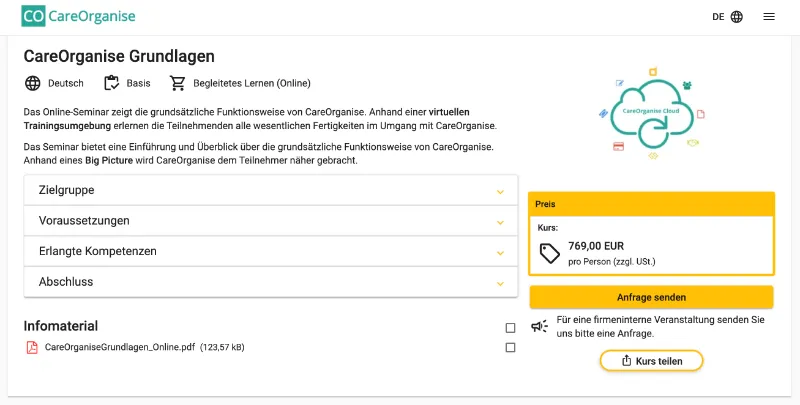Expand the Zielgruppe section
The image size is (800, 405).
point(271,190)
